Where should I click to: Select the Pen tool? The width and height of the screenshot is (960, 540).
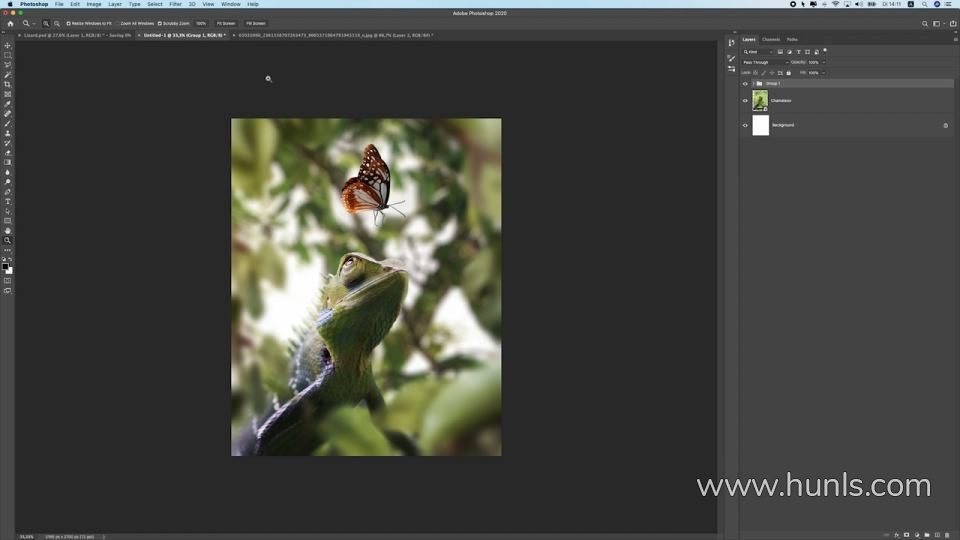[x=7, y=192]
